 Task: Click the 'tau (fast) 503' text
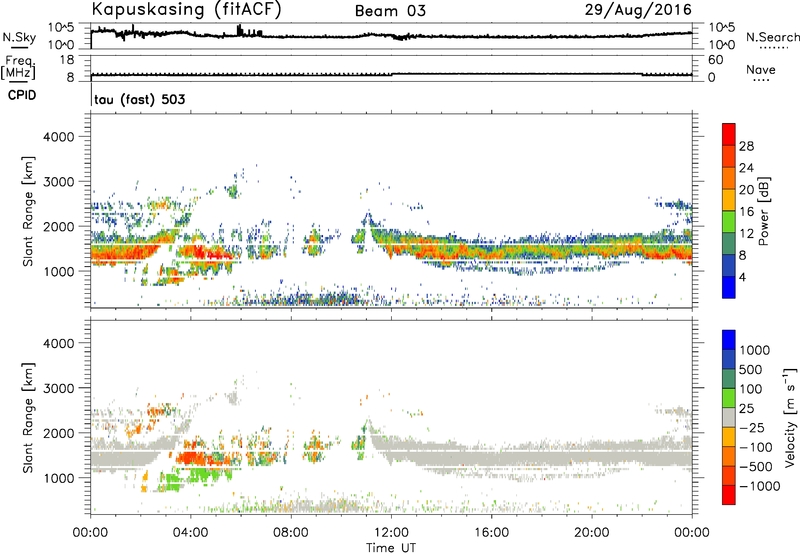point(140,99)
